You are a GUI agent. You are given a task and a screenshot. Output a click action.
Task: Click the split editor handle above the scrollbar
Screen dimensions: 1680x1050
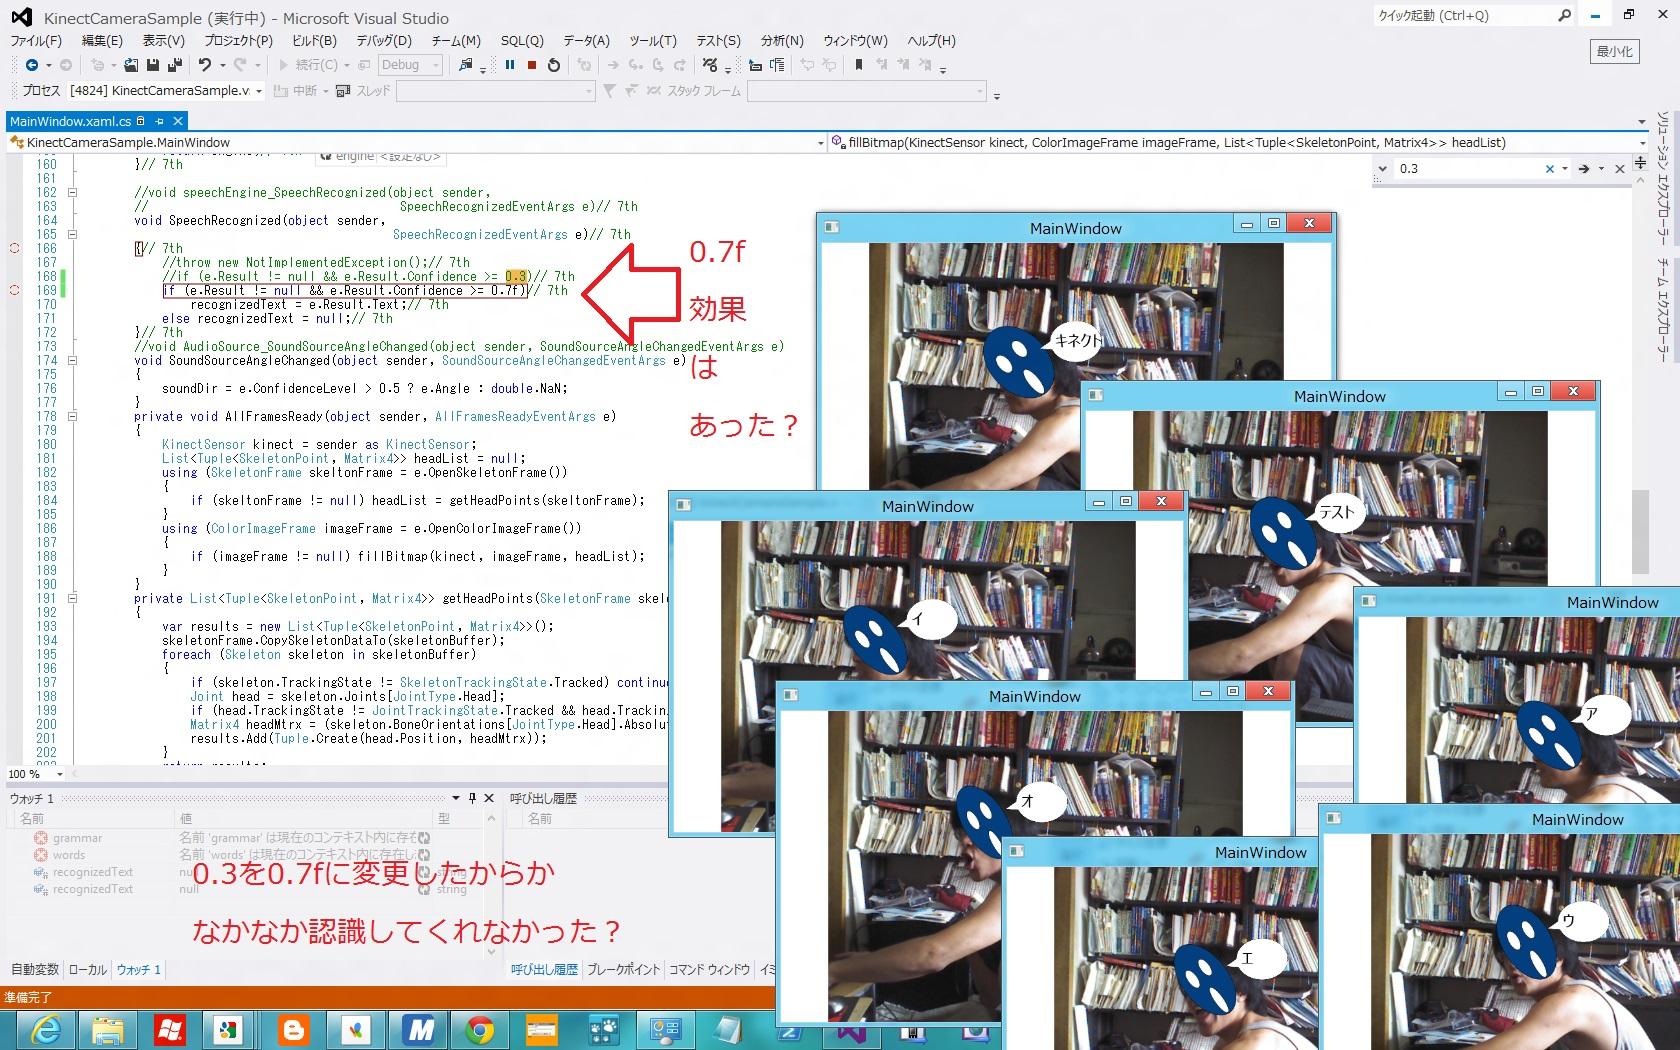[1641, 161]
